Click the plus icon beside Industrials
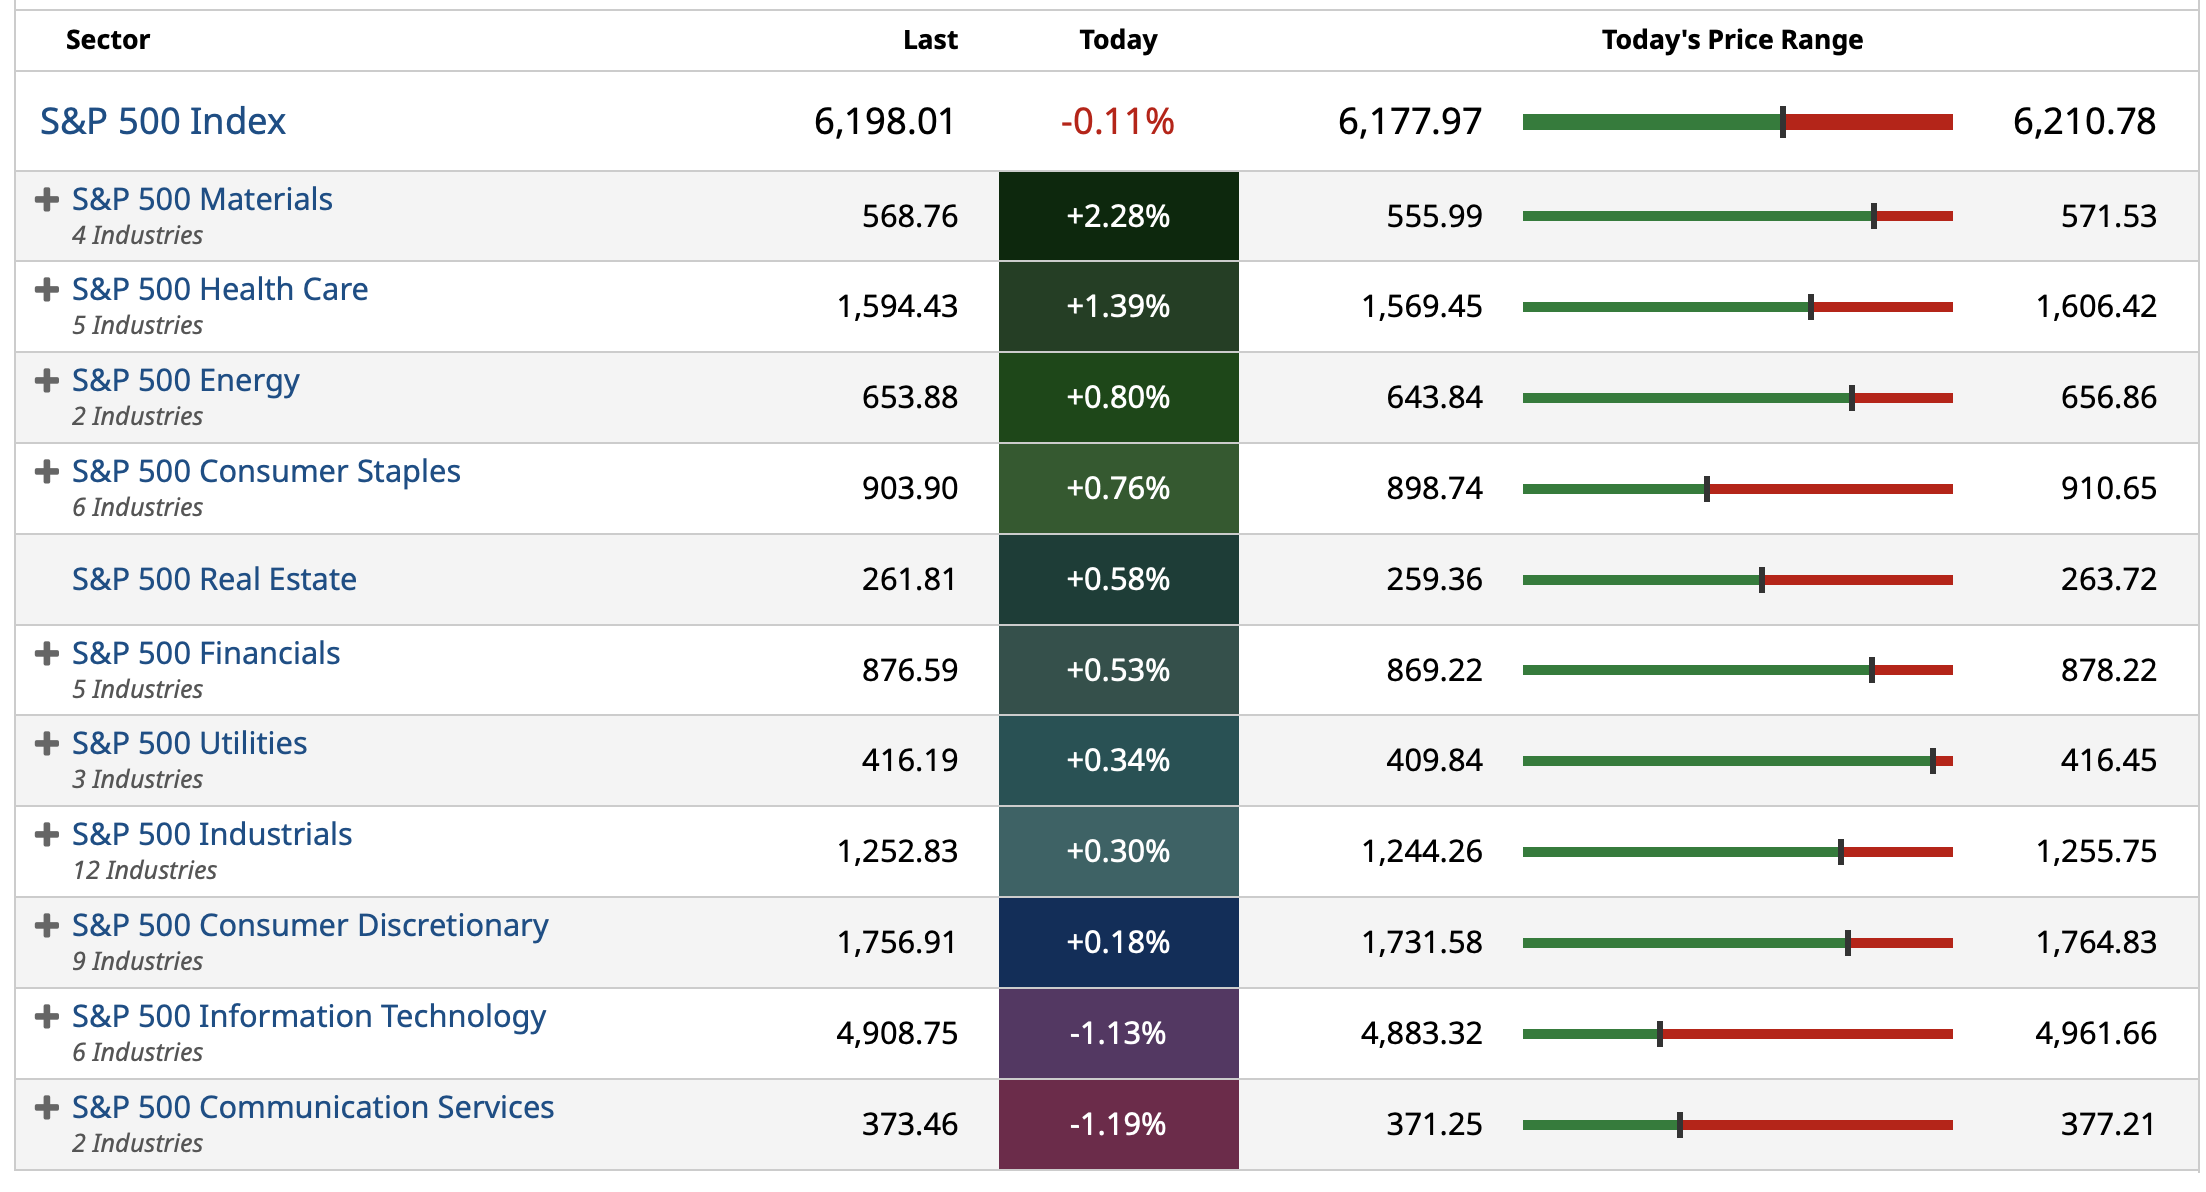This screenshot has height=1192, width=2206. point(46,834)
